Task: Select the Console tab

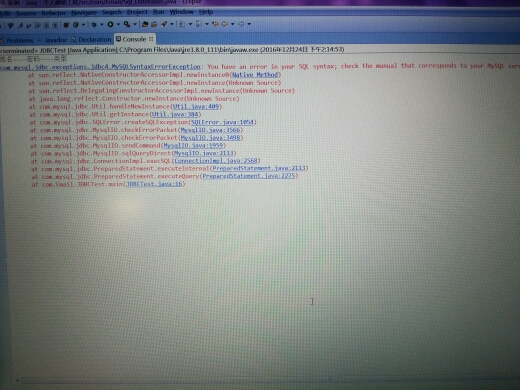Action: 134,39
